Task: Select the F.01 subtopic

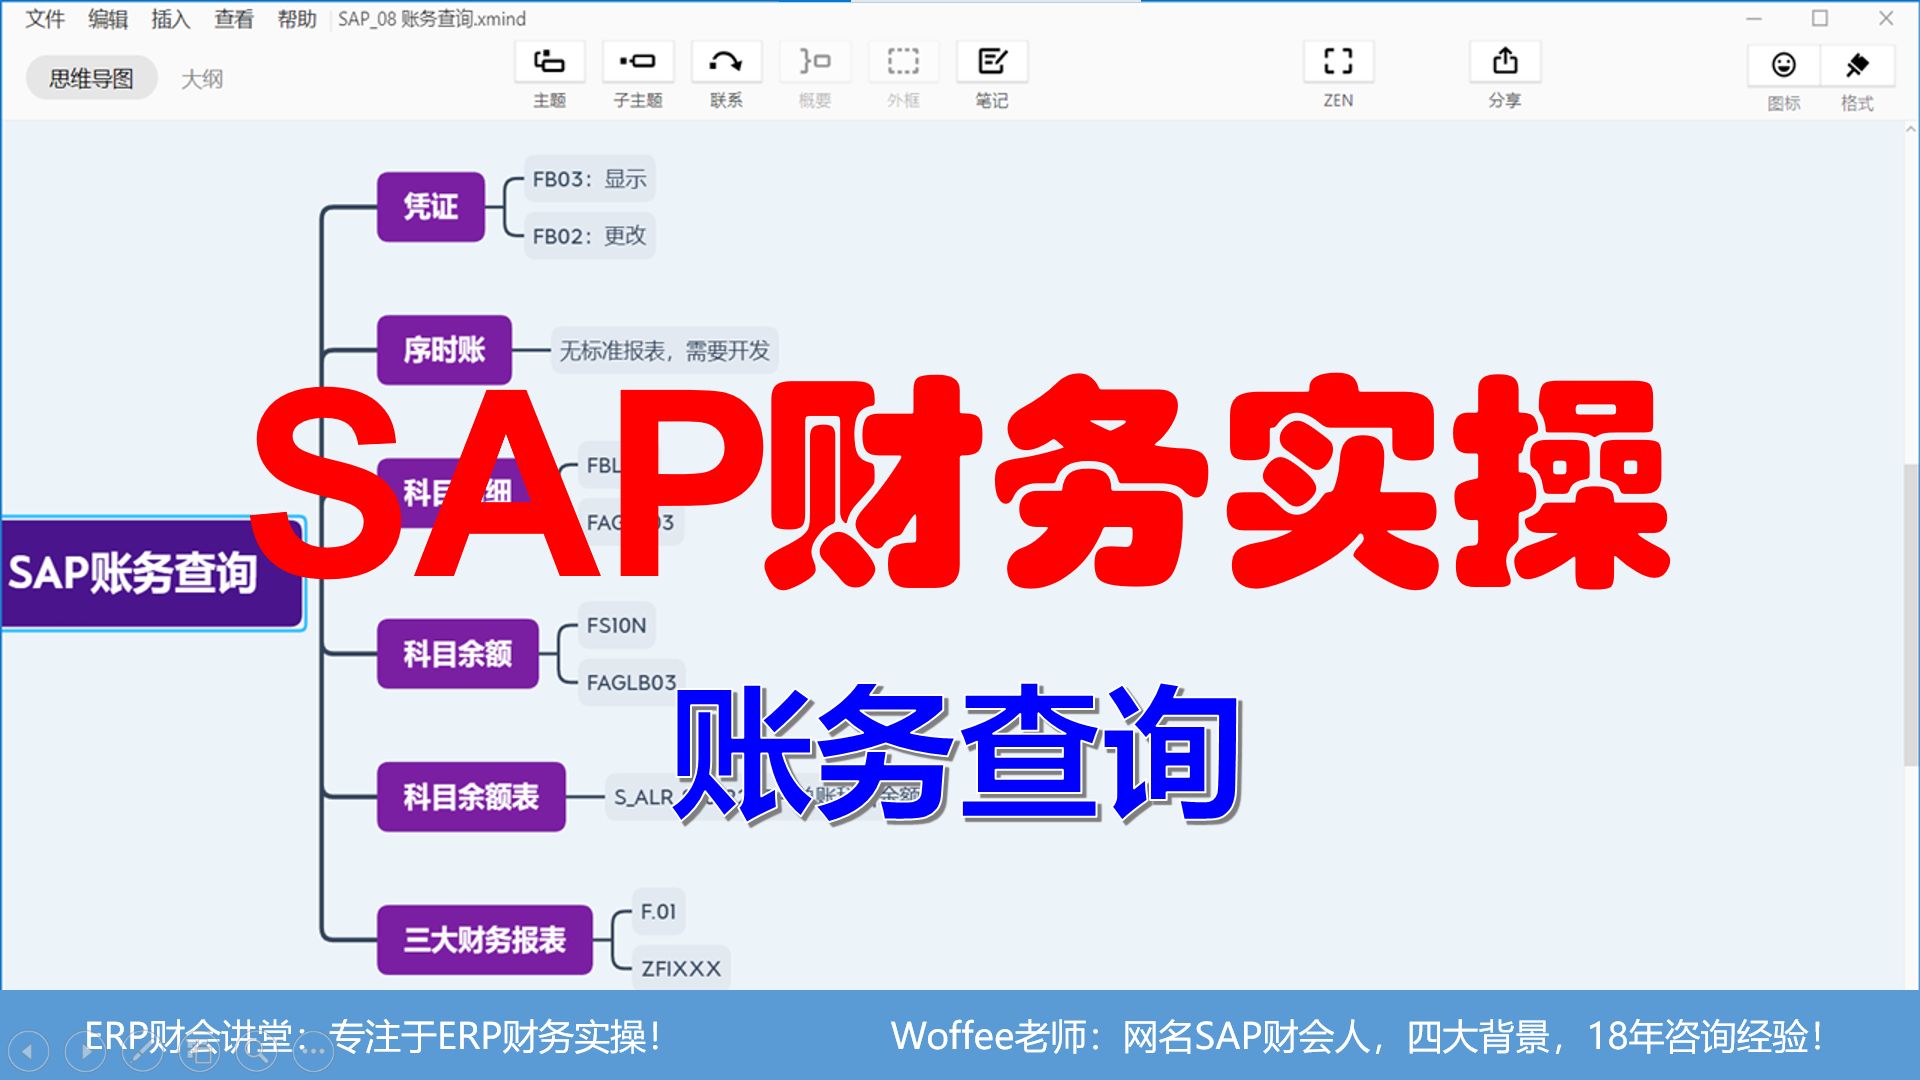Action: (659, 912)
